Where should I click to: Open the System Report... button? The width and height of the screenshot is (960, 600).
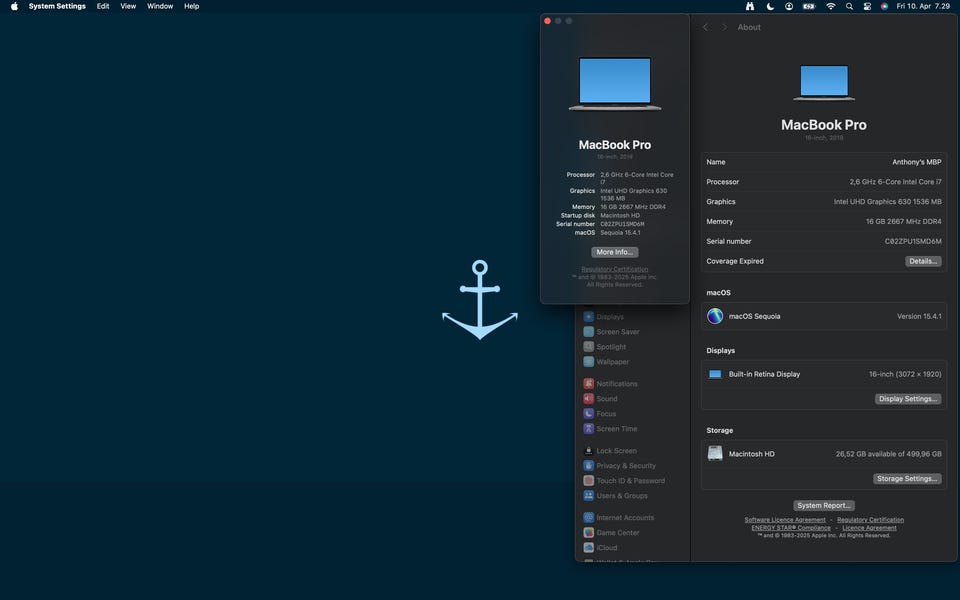click(824, 506)
